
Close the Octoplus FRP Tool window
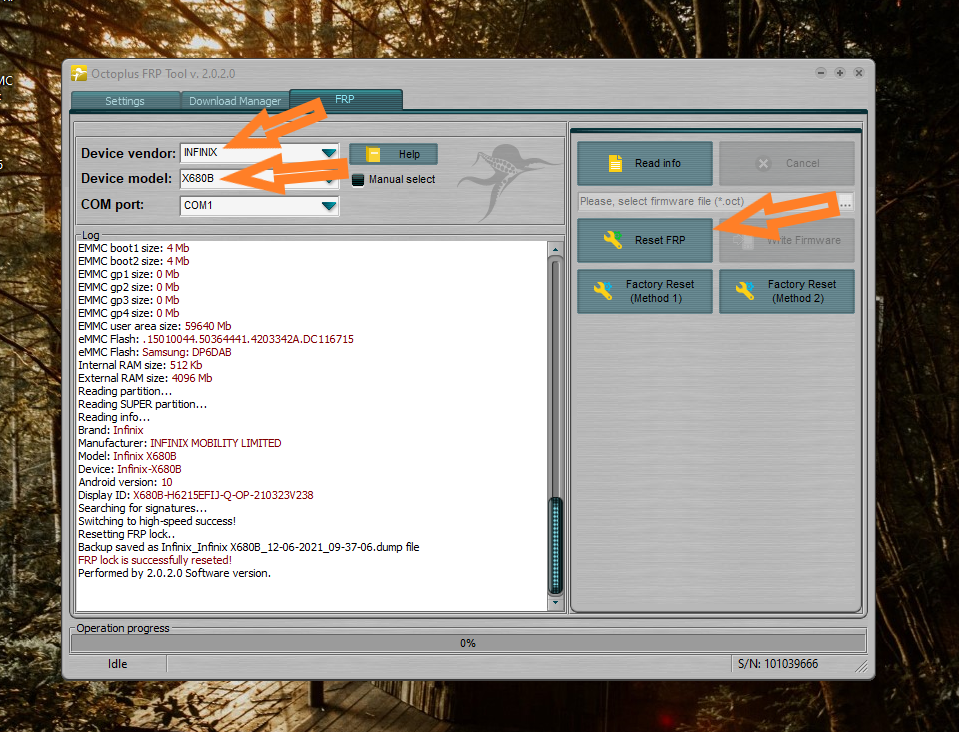859,73
